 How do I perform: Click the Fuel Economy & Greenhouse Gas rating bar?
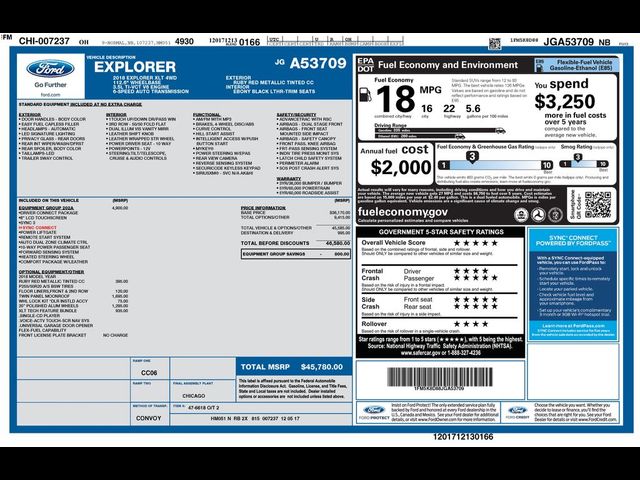[x=495, y=165]
